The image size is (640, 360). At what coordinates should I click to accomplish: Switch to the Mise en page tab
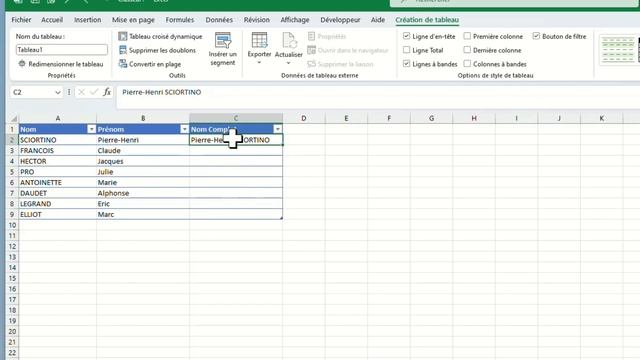click(133, 20)
